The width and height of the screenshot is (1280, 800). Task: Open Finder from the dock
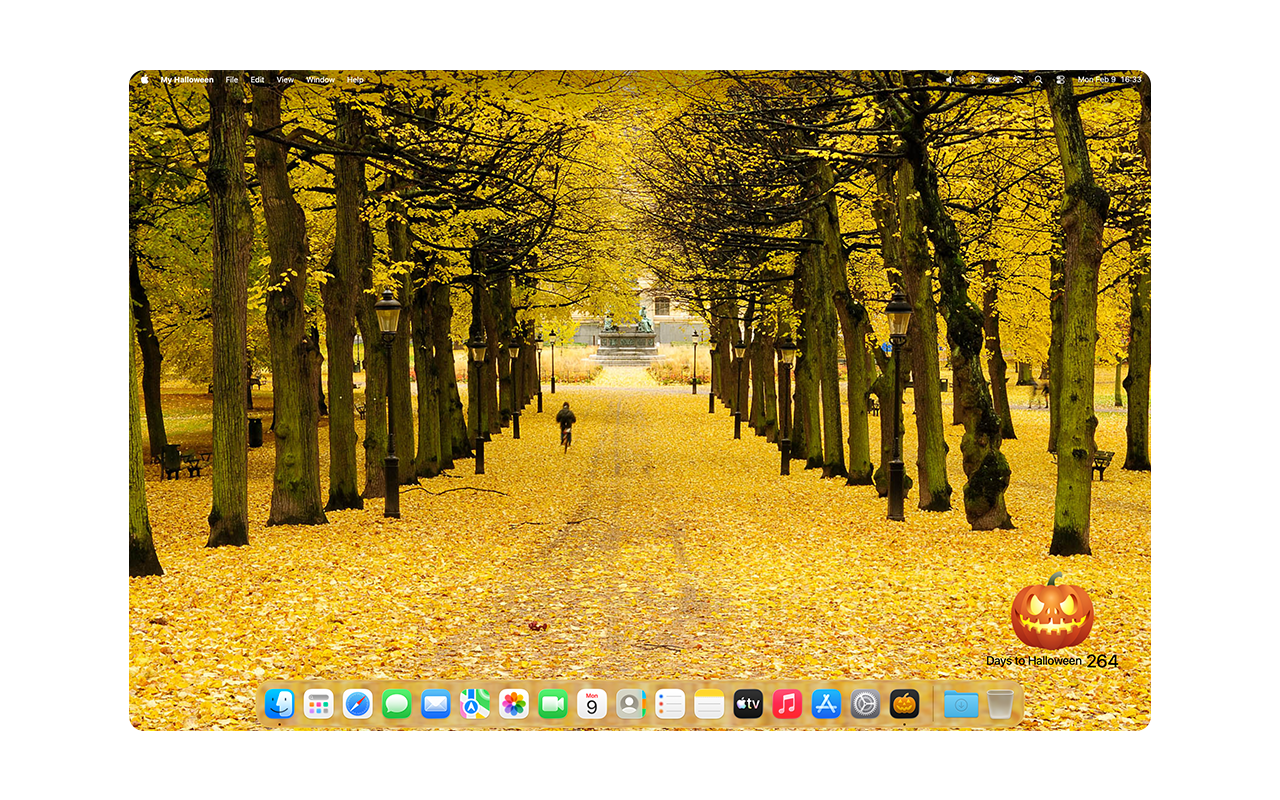(279, 704)
